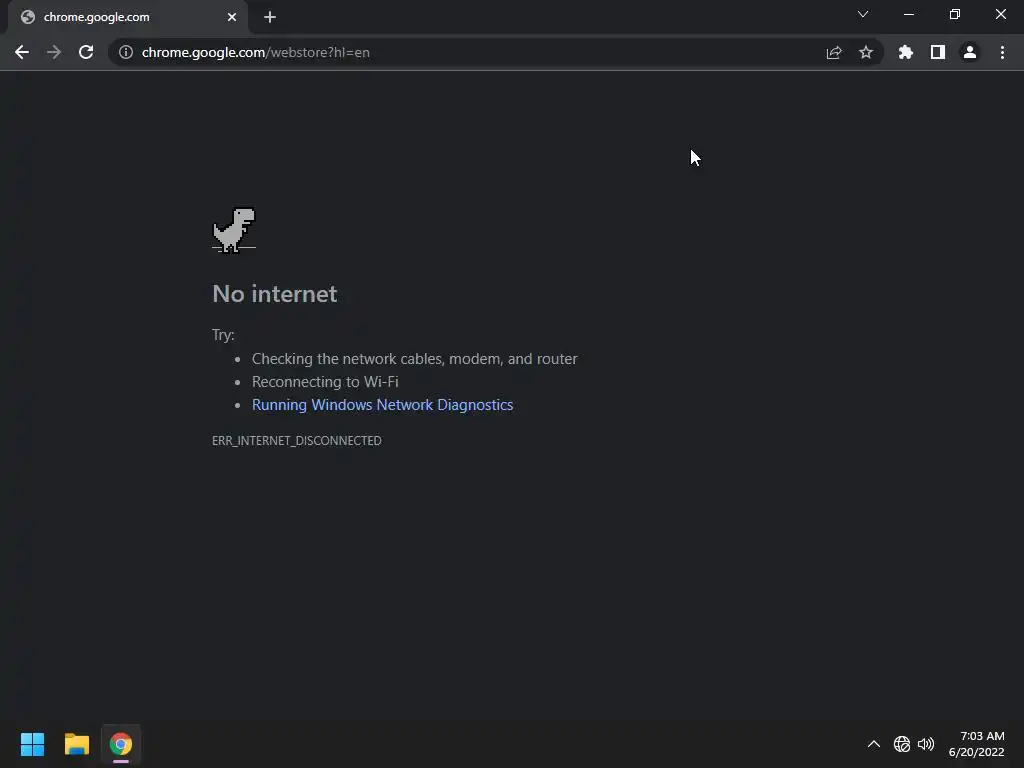Screen dimensions: 1024x768
Task: Click the offline dinosaur image
Action: pyautogui.click(x=234, y=230)
